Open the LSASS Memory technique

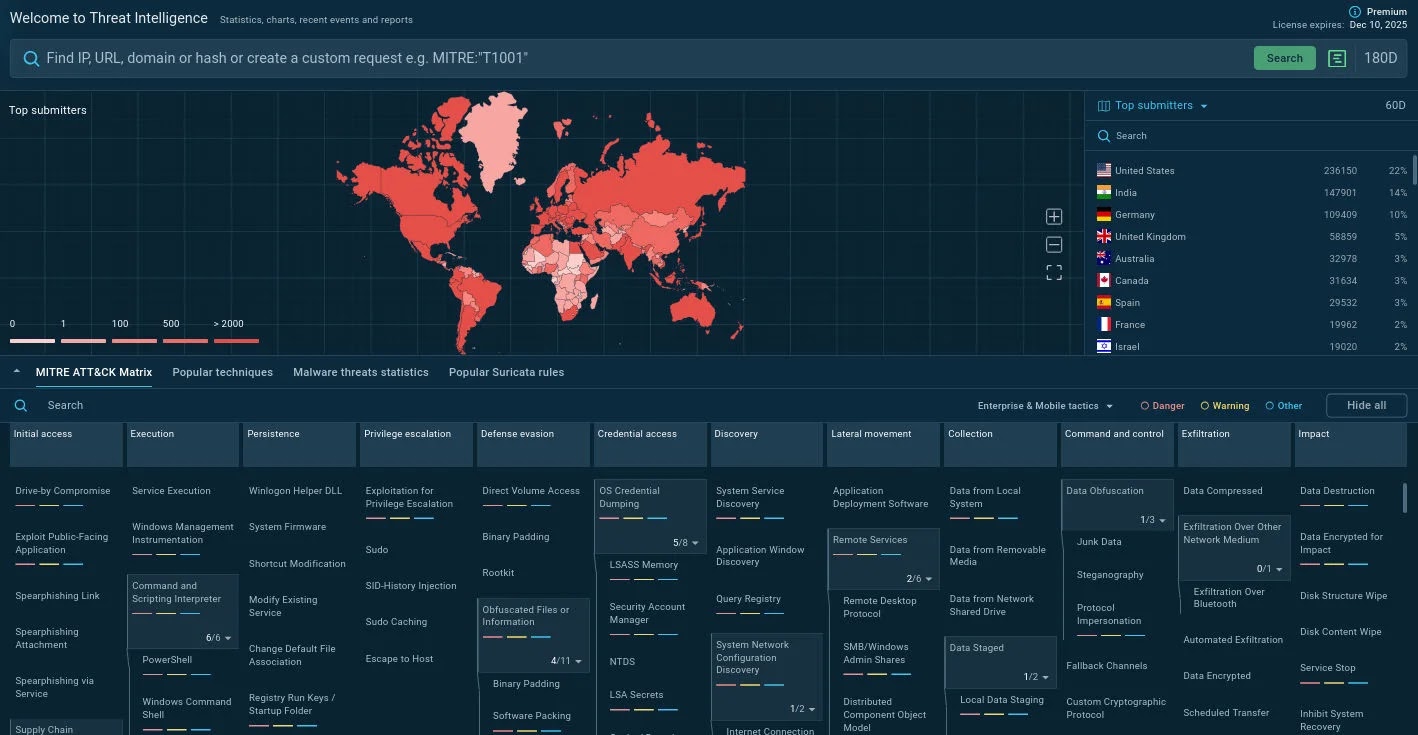[644, 565]
